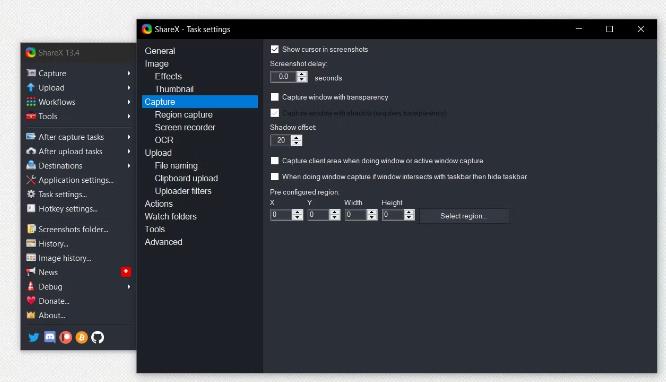Expand the After upload tasks submenu arrow

click(x=129, y=151)
